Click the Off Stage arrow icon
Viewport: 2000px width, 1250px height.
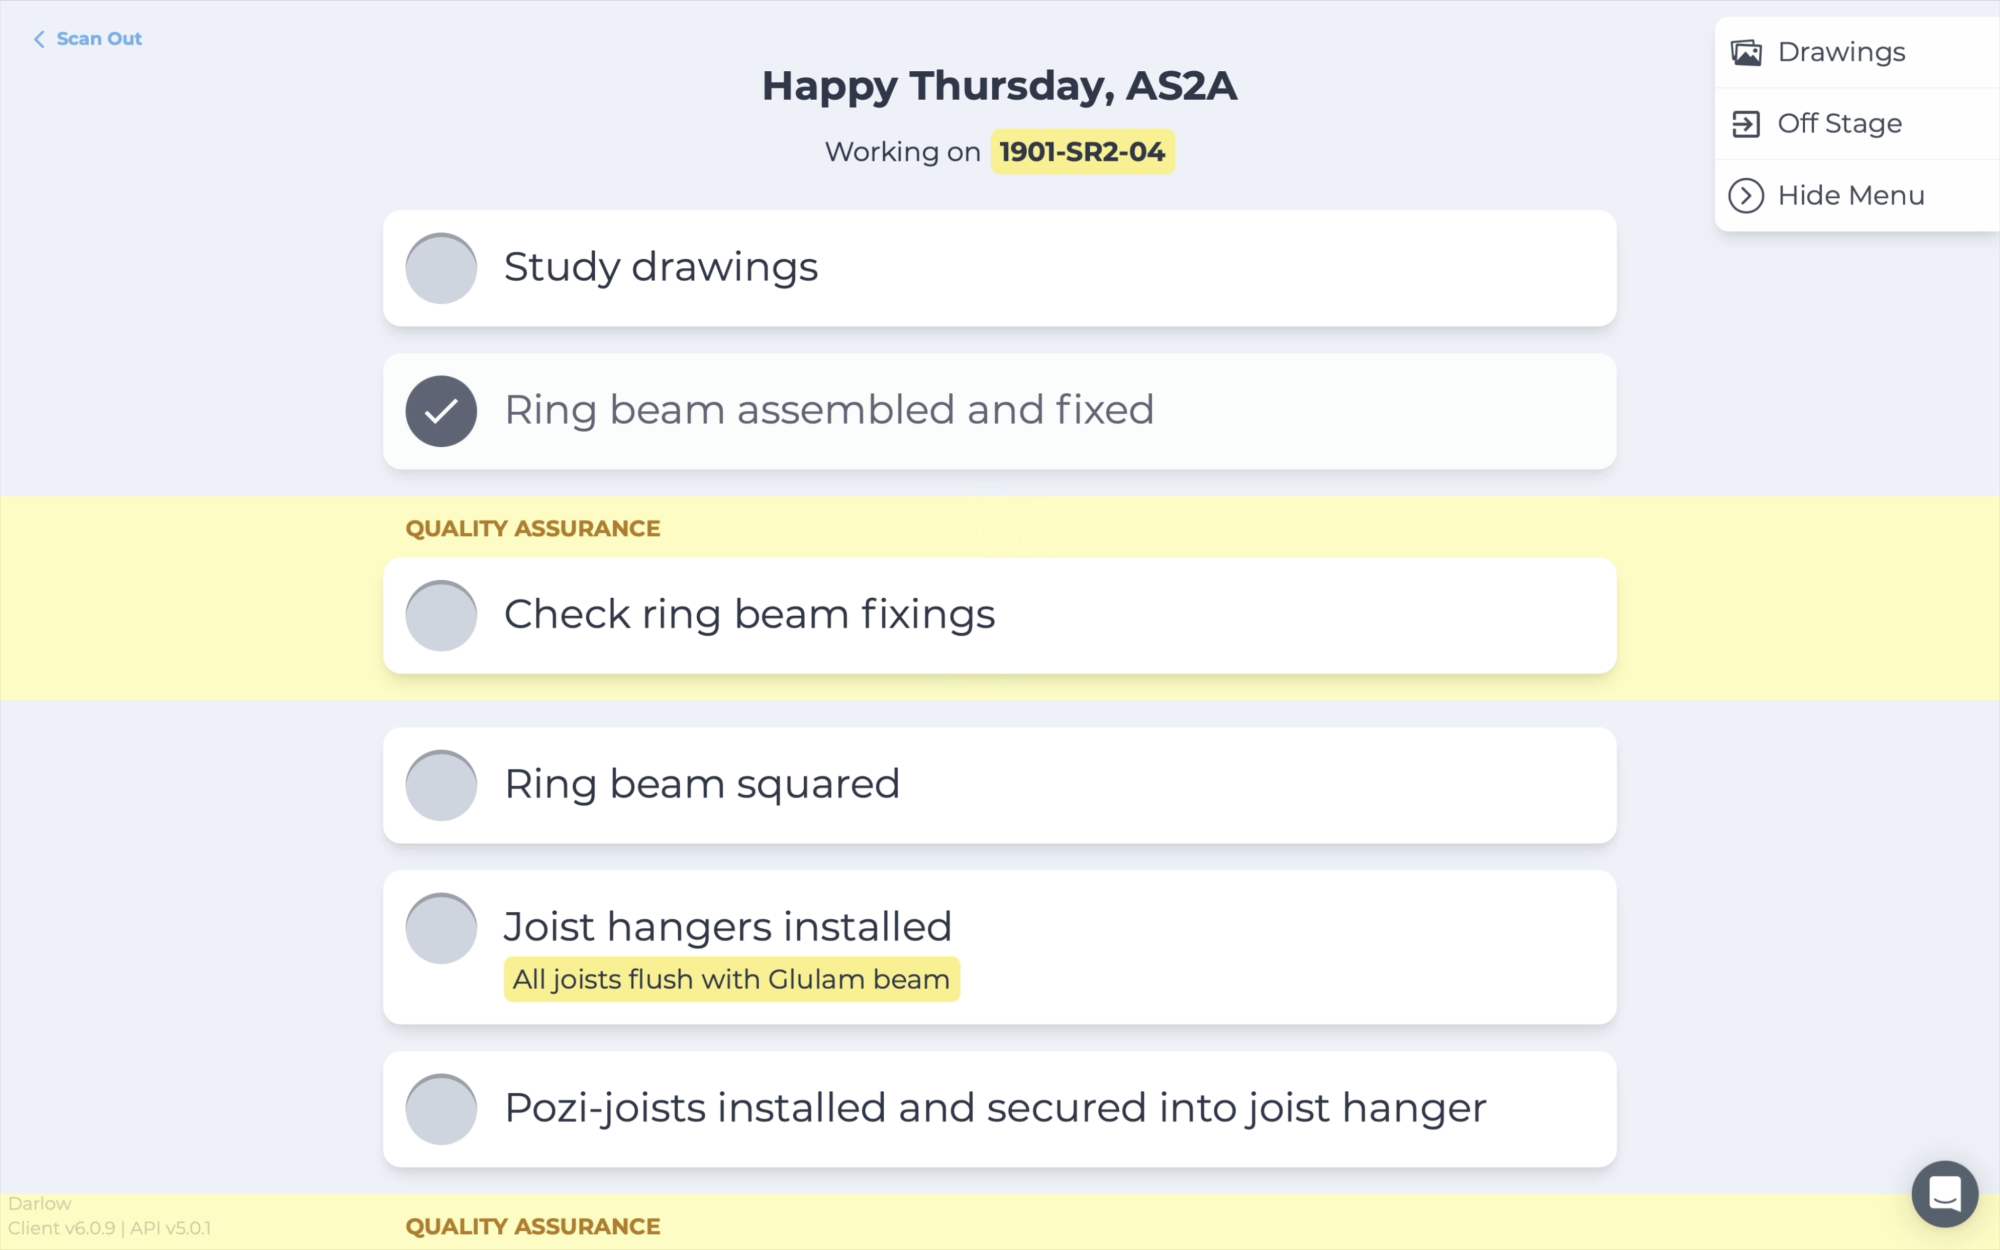coord(1746,124)
